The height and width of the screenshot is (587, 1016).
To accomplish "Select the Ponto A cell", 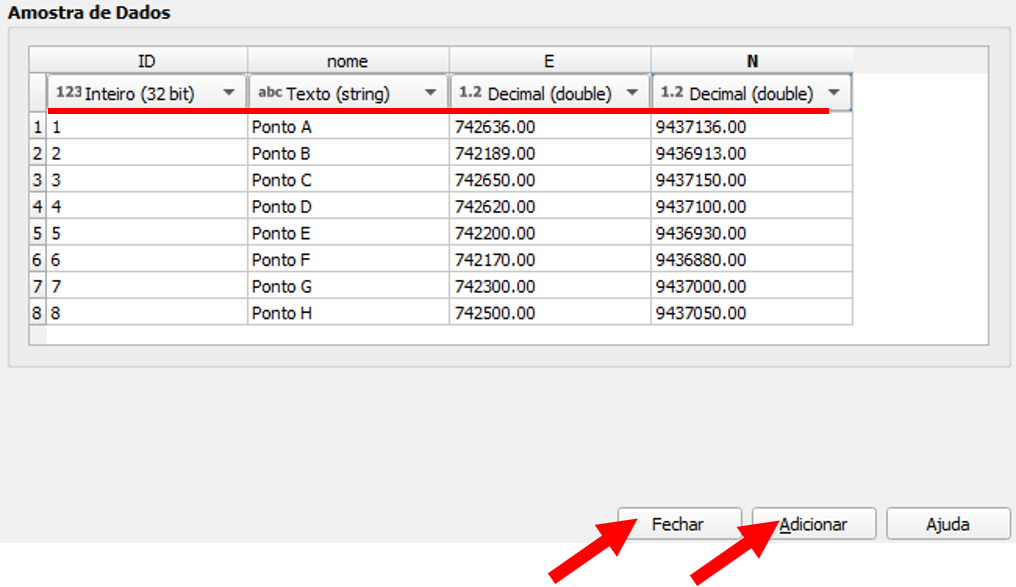I will 348,127.
